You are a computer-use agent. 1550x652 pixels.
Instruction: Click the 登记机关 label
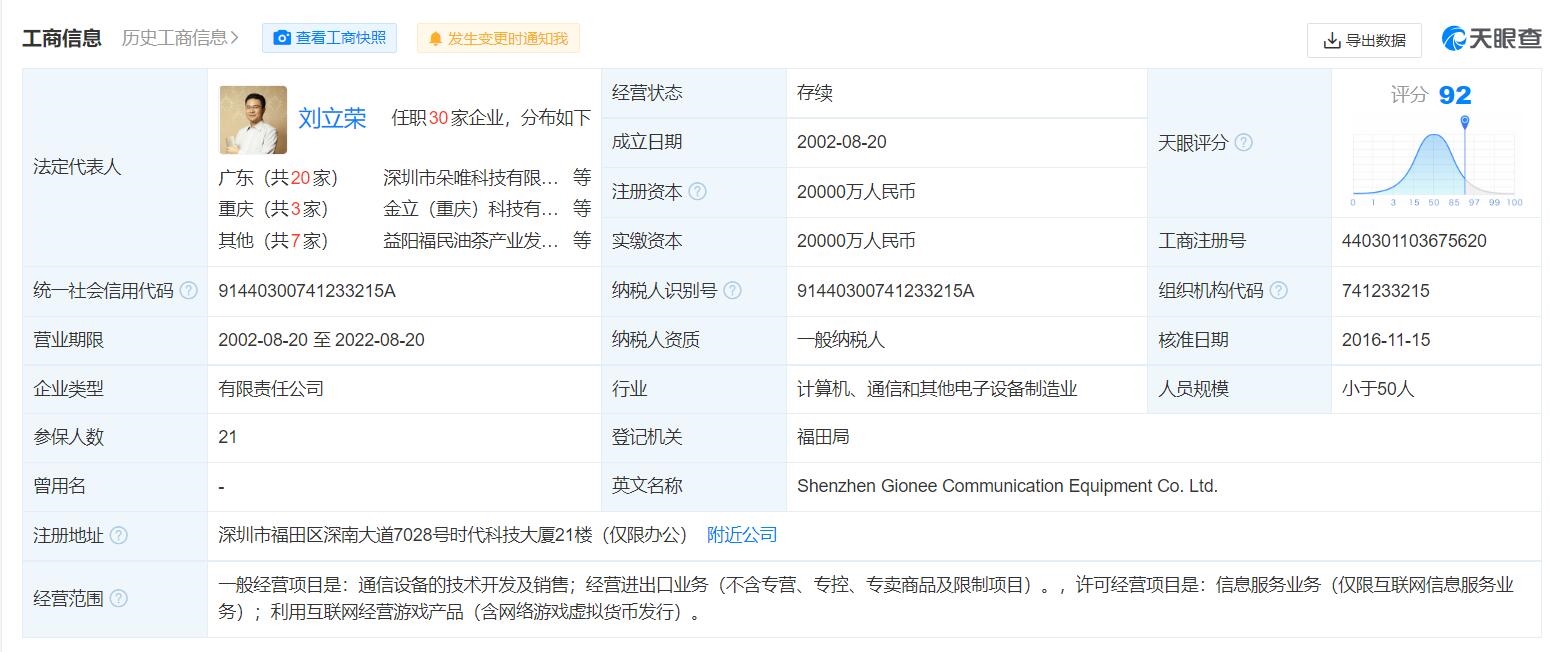647,437
